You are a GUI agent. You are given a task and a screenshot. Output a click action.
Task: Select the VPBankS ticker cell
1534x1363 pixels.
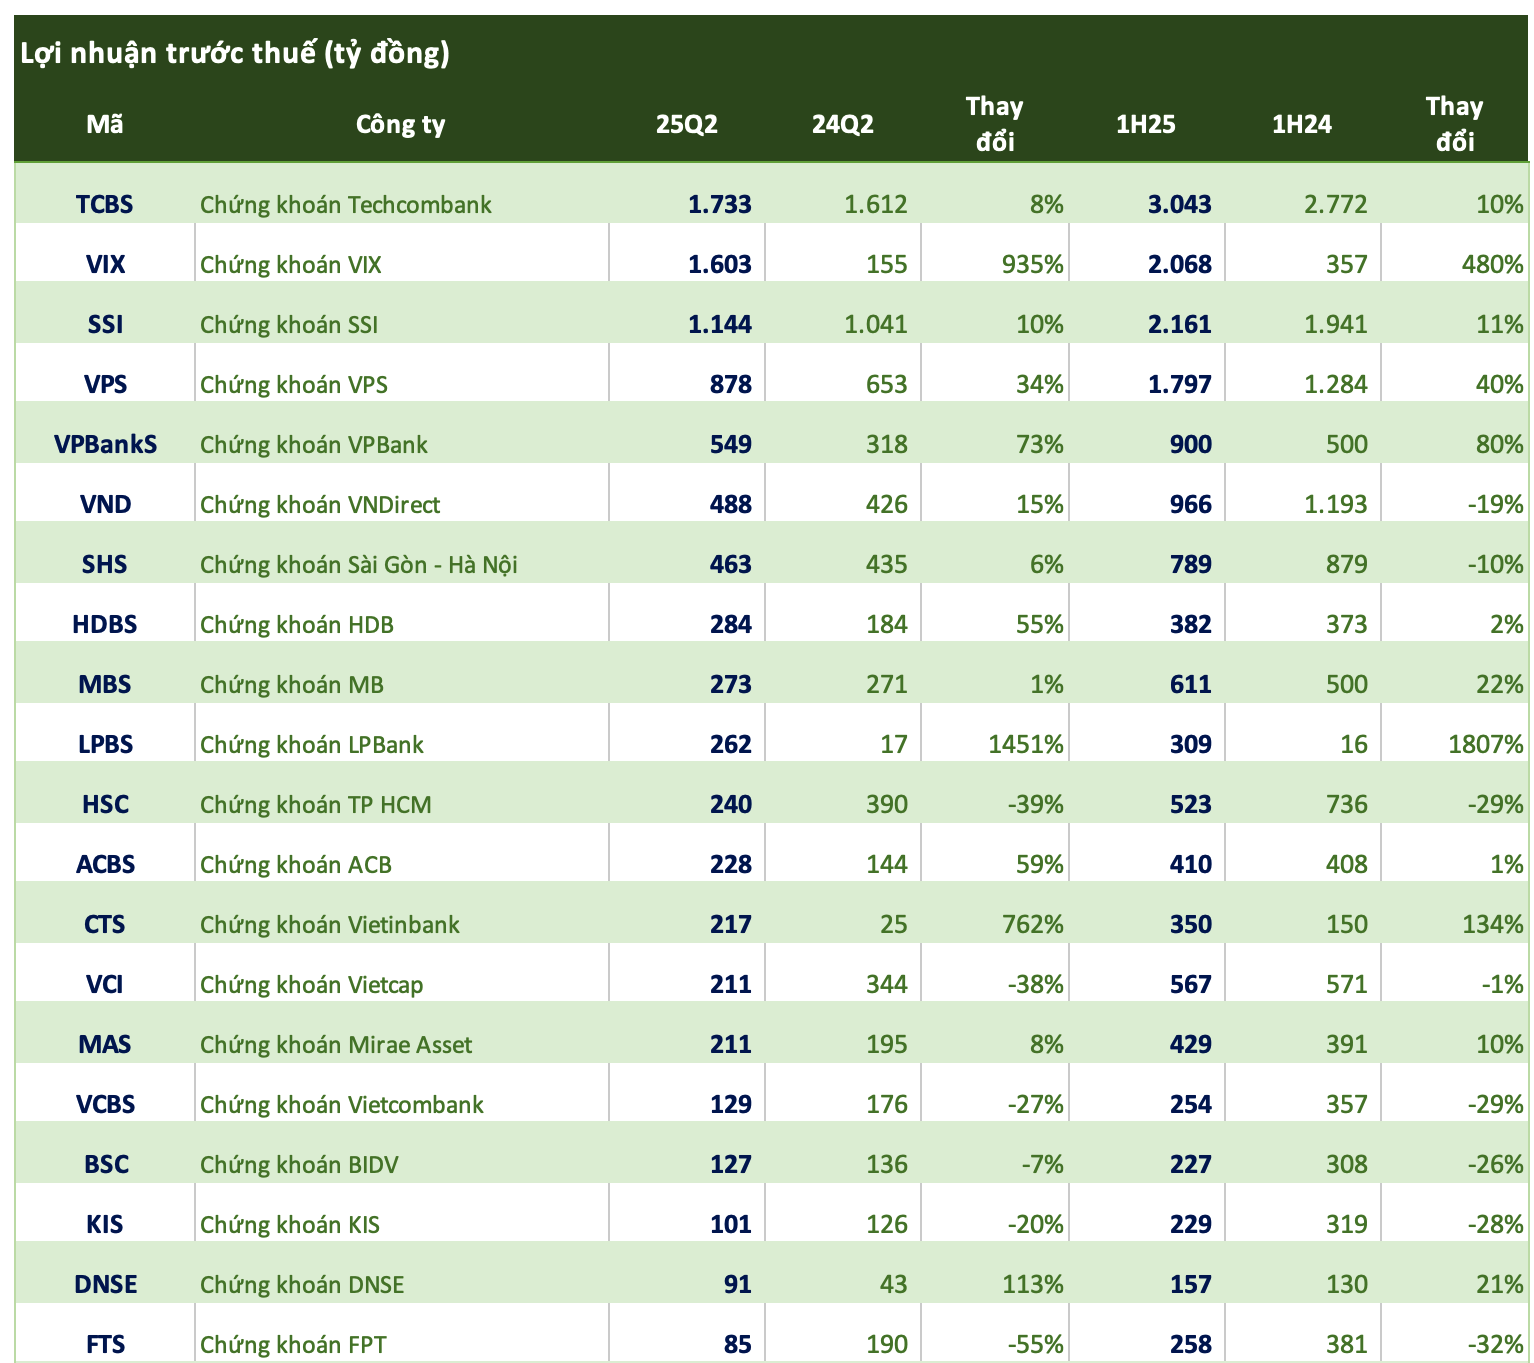tap(105, 445)
